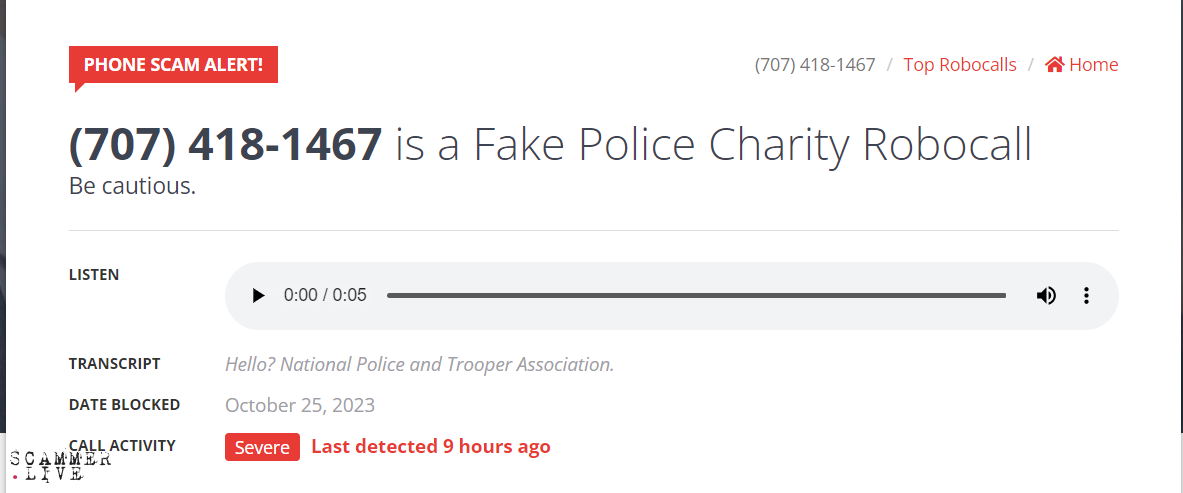Click the PHONE SCAM ALERT badge

coord(173,65)
